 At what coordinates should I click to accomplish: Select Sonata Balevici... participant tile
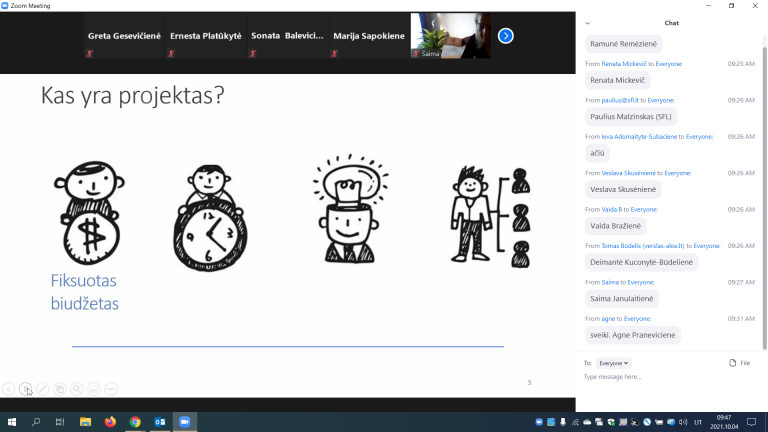point(288,36)
